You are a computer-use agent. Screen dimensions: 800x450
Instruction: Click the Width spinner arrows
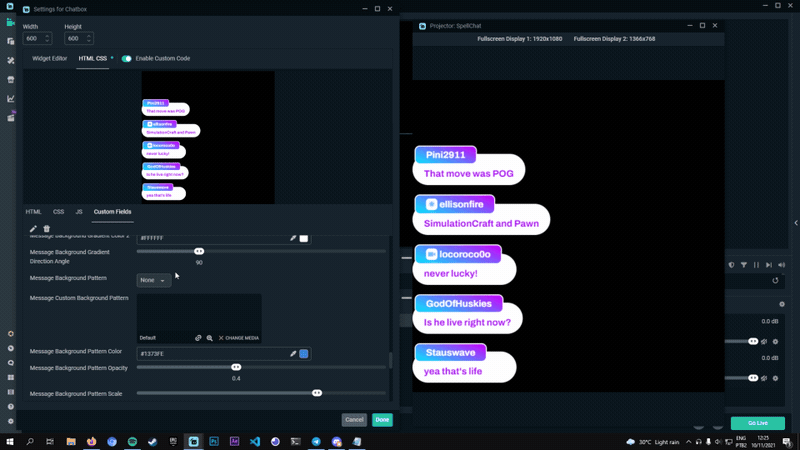(x=47, y=38)
